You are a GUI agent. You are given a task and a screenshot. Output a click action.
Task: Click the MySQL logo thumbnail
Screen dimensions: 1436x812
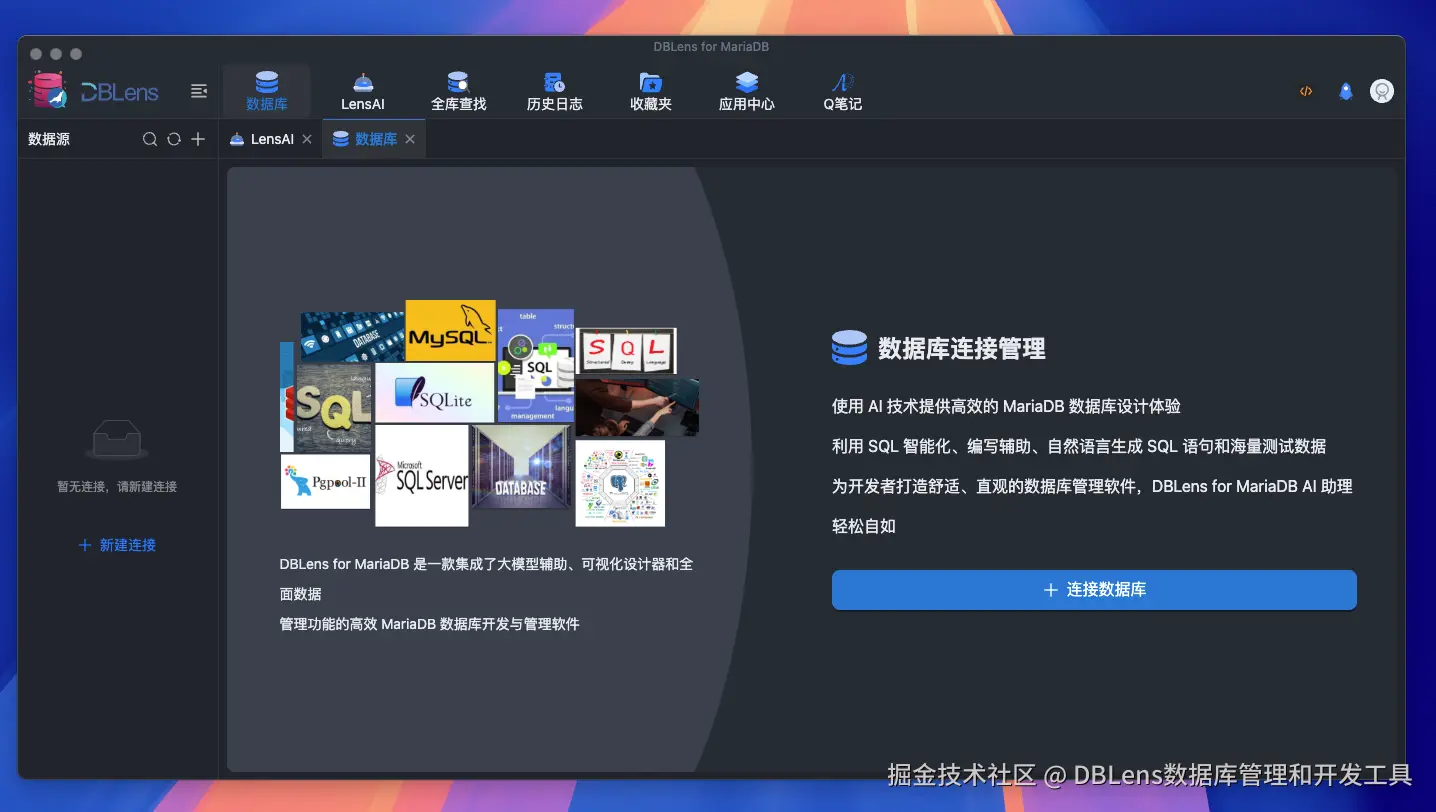(x=450, y=331)
